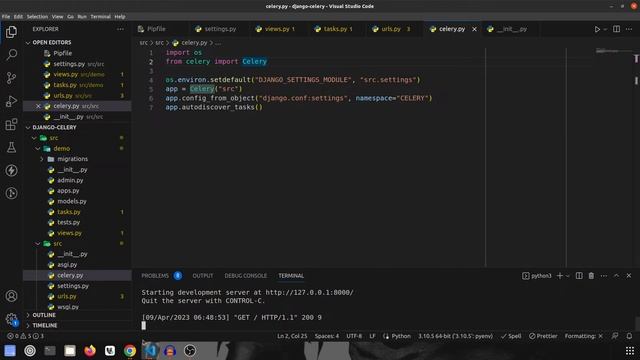Viewport: 640px width, 360px height.
Task: Open the Run button dropdown arrow
Action: (x=605, y=29)
